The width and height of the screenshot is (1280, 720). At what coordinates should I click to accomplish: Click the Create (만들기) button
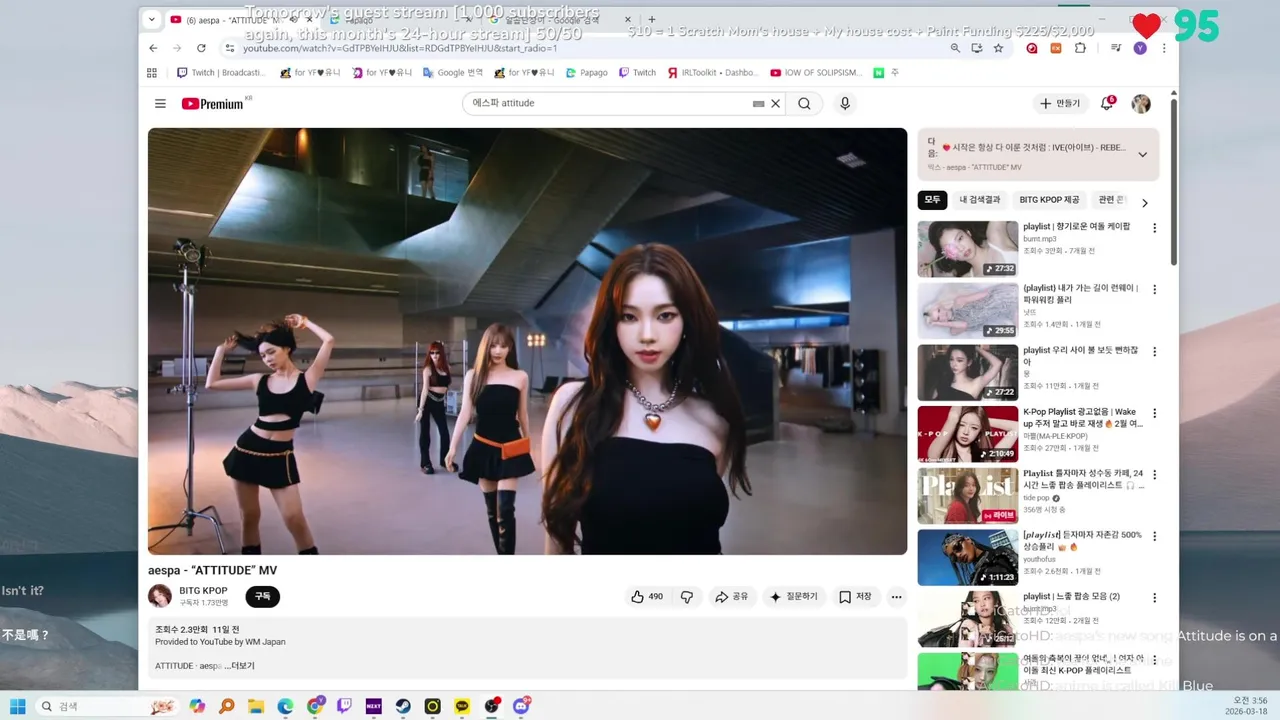(1060, 104)
